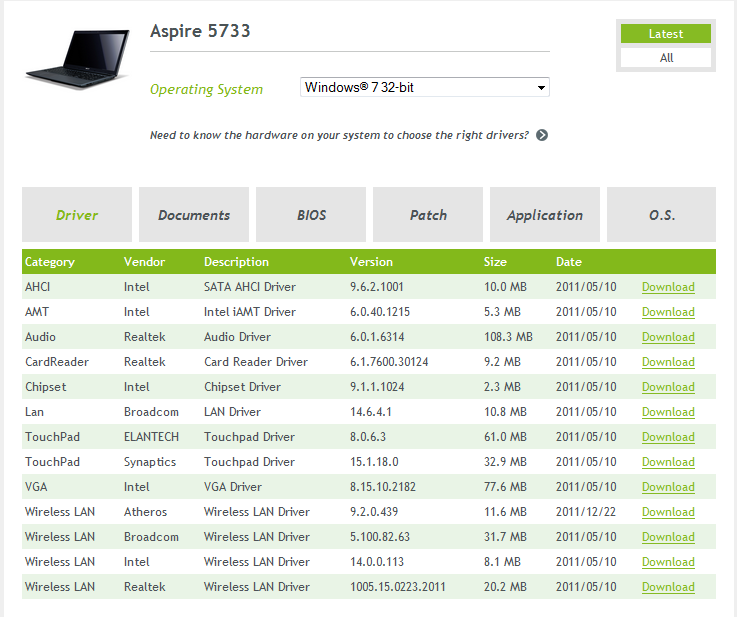Download the Broadcom LAN Driver
The width and height of the screenshot is (737, 617).
(668, 412)
